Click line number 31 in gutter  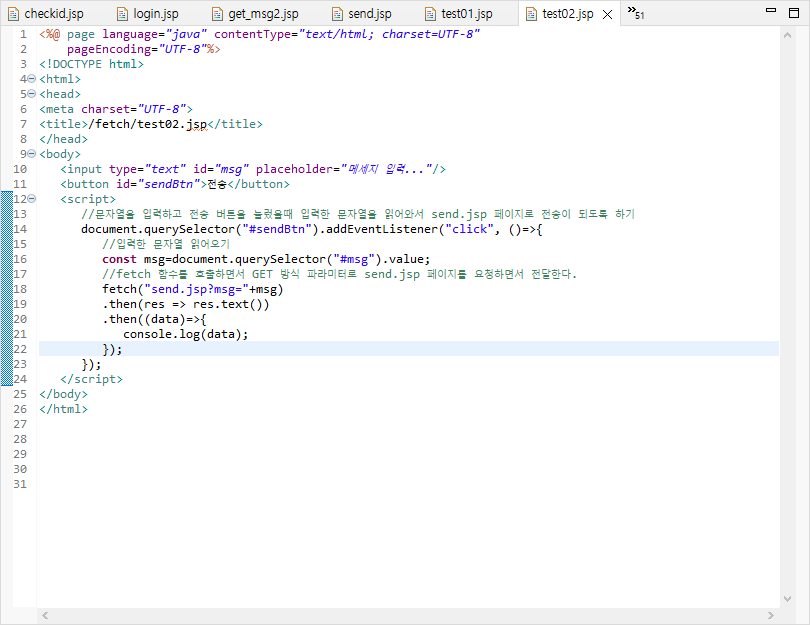20,484
